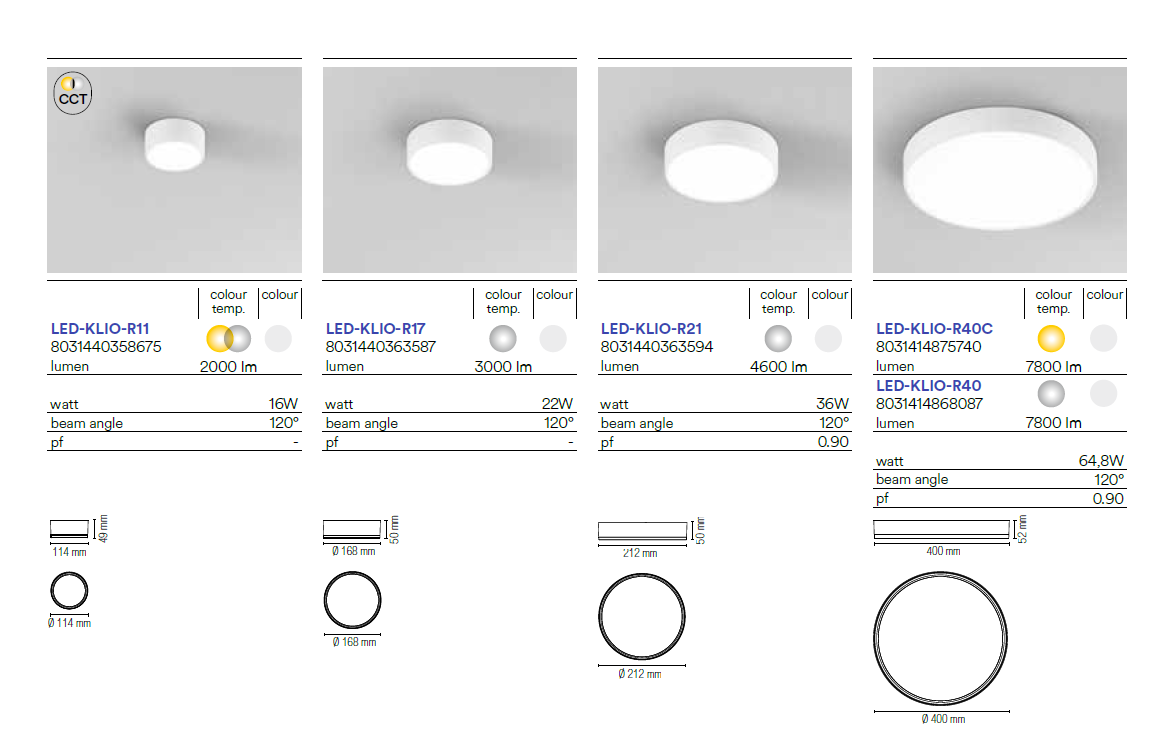Click the grey colour temp swatch for R17
Image resolution: width=1151 pixels, height=741 pixels.
point(503,339)
